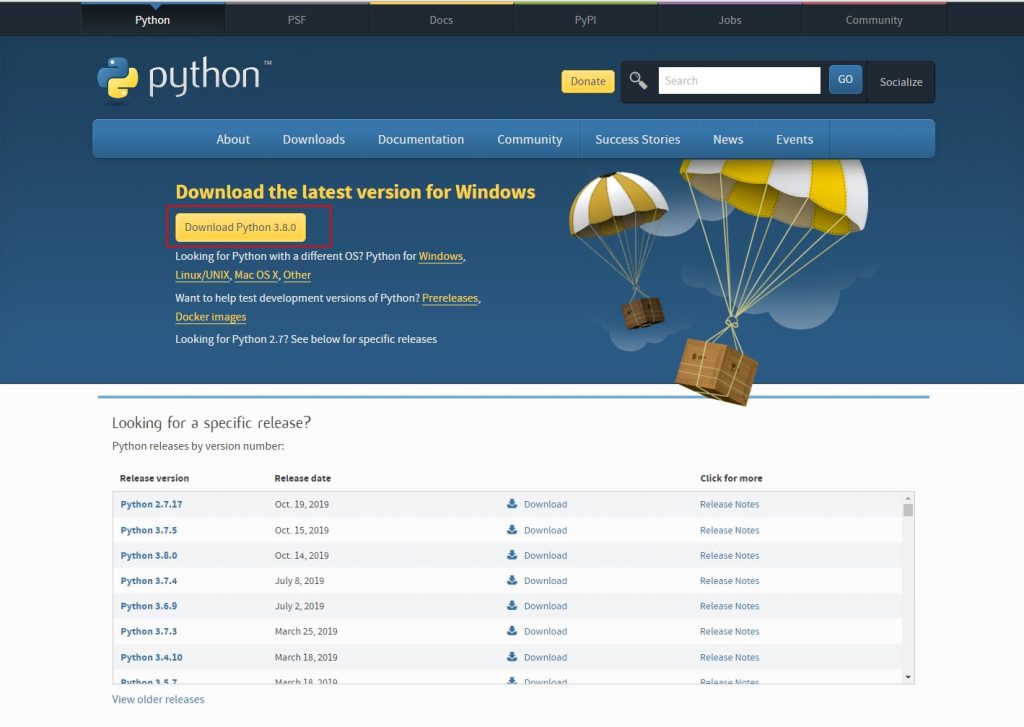Open the Docker images link

tap(210, 317)
